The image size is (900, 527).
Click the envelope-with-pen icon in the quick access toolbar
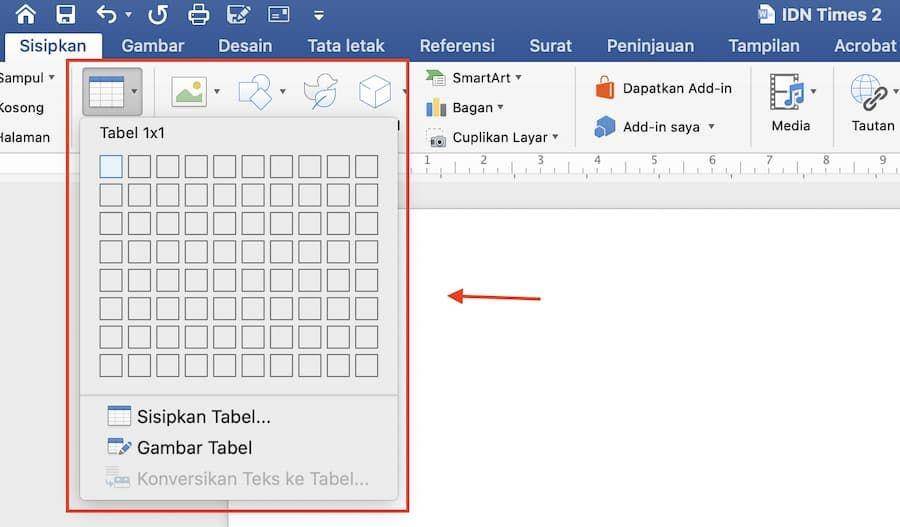point(238,14)
